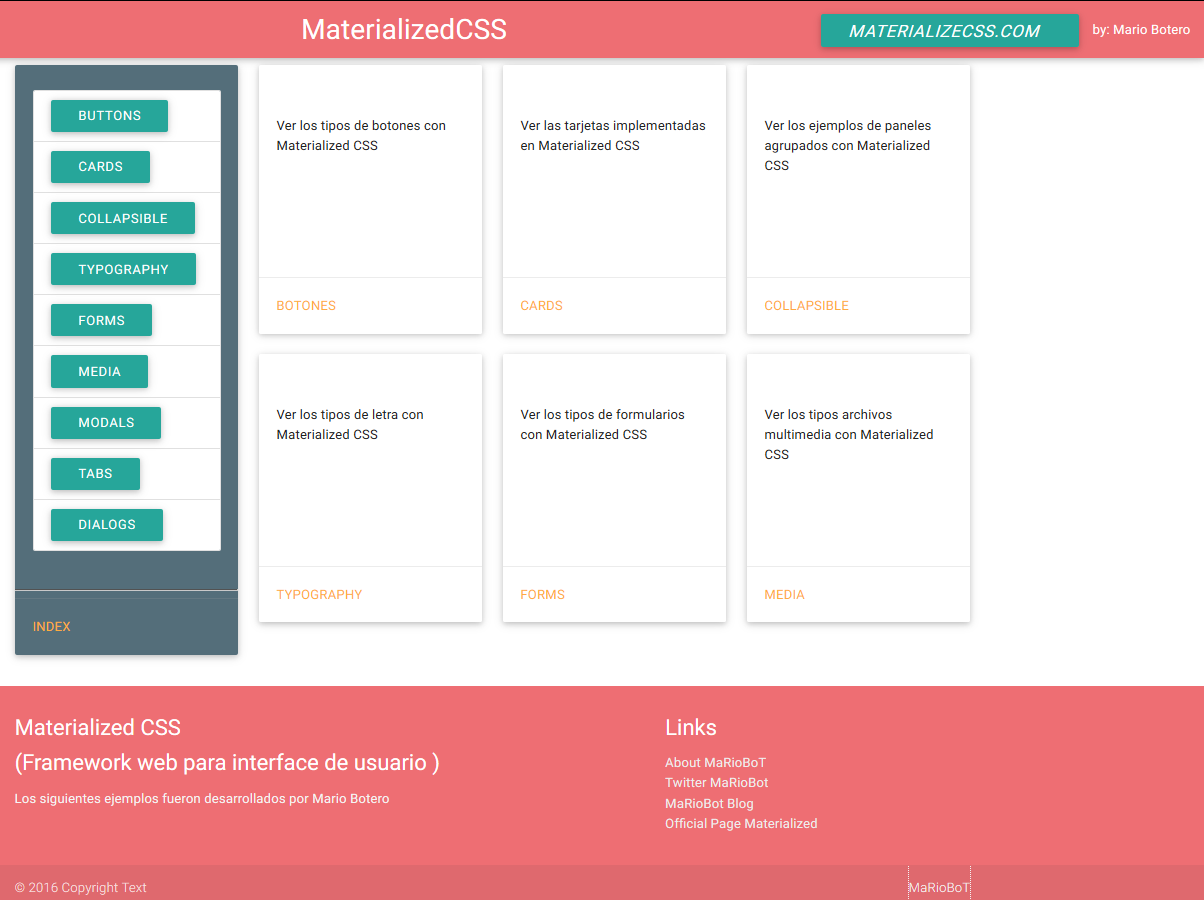
Task: Click the '© 2016 Copyright Text' footer text
Action: (81, 888)
